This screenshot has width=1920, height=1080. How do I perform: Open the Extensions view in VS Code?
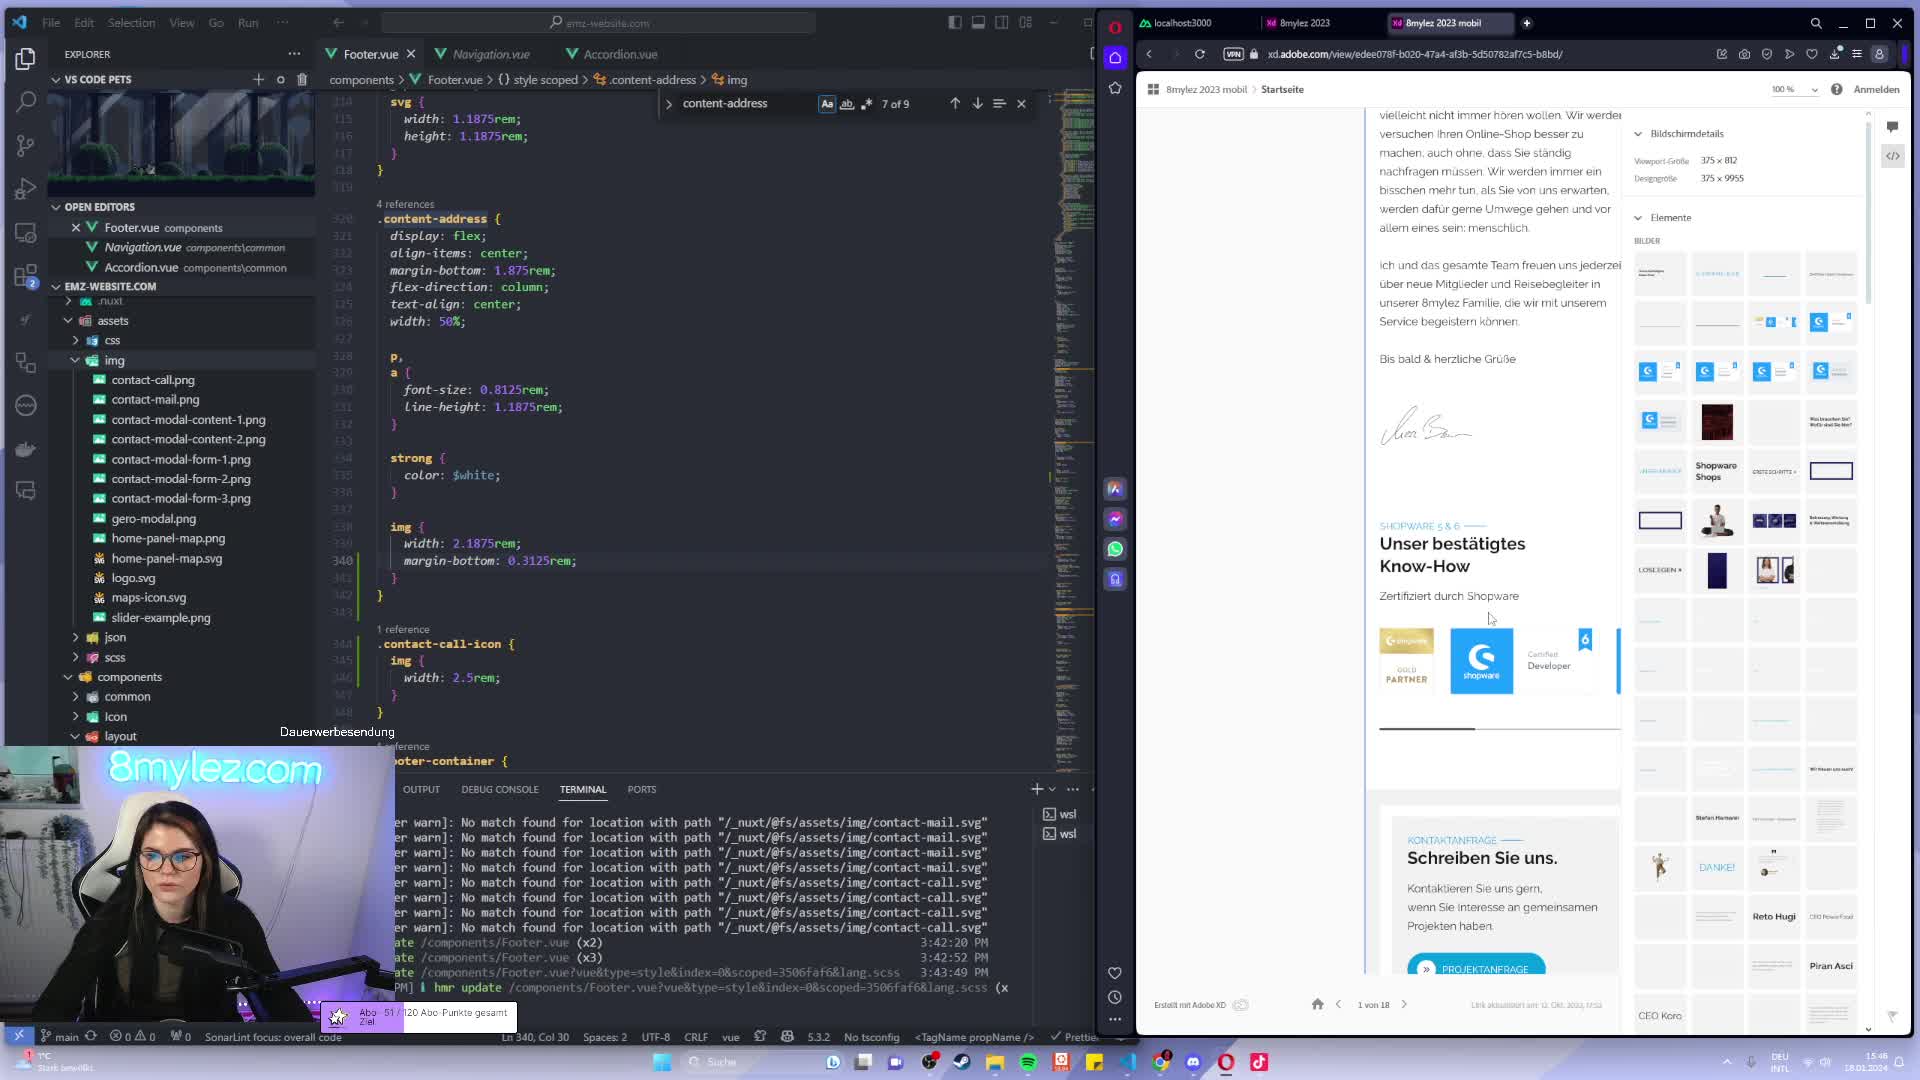[26, 276]
